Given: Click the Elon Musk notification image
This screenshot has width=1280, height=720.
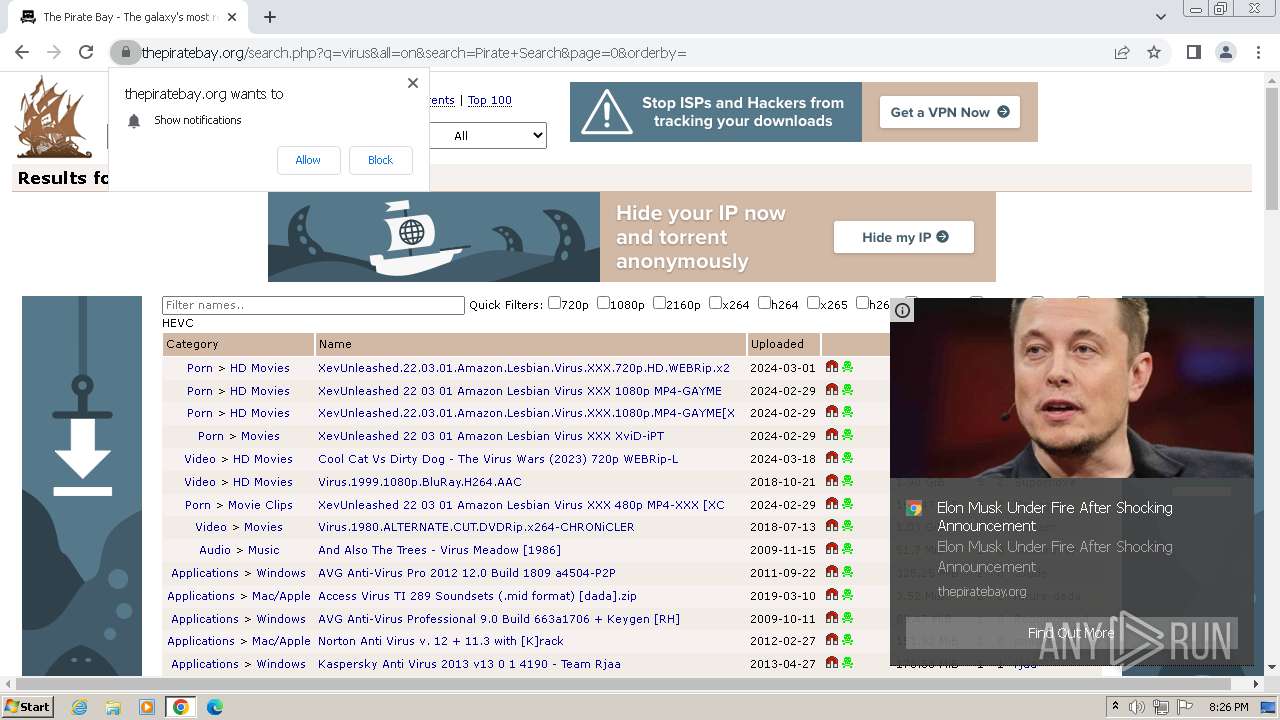Looking at the screenshot, I should (1072, 388).
